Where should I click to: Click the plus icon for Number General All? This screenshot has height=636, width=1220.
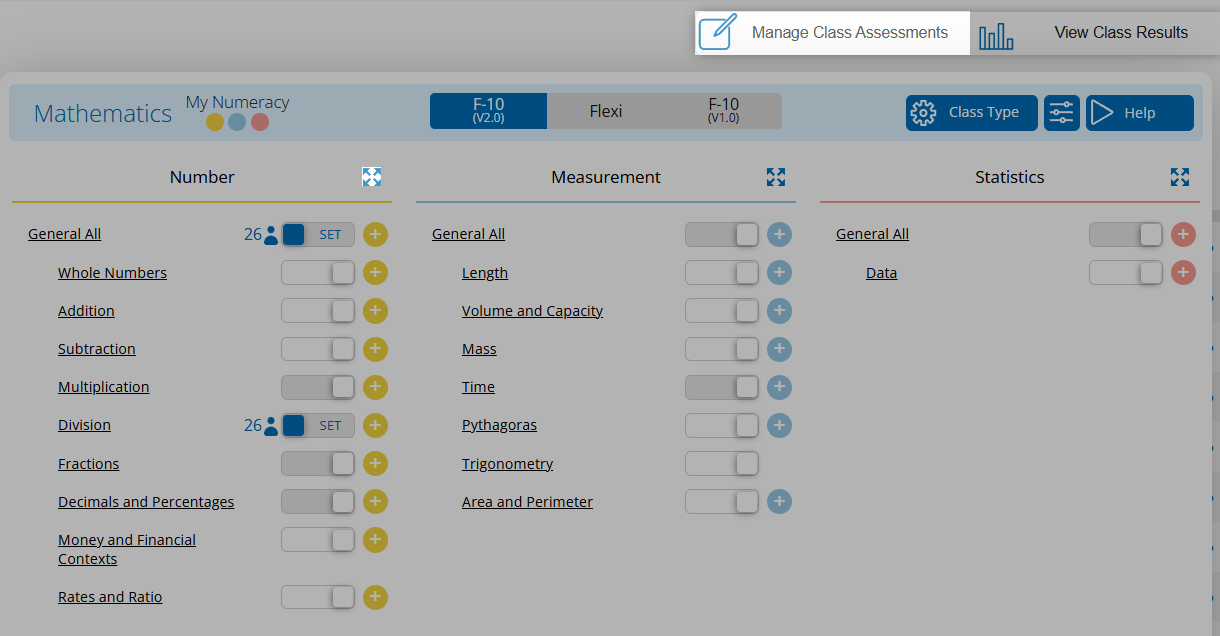375,235
